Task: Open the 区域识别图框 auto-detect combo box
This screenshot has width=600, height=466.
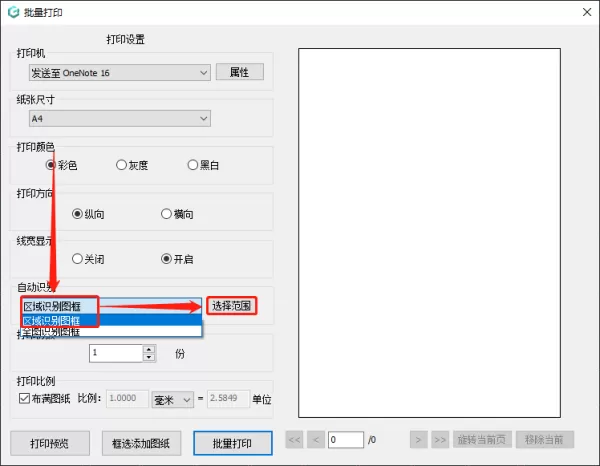Action: [111, 306]
